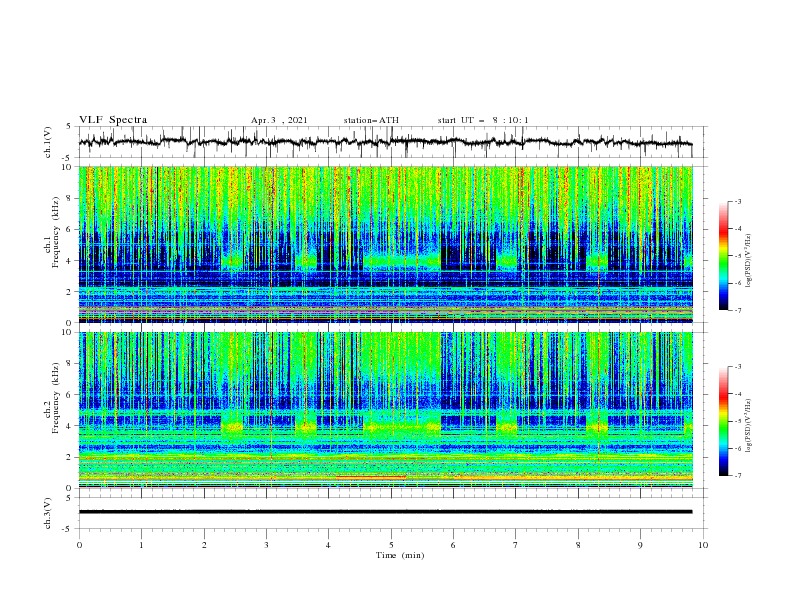Click the "8" tick on the Time axis
This screenshot has height=612, width=792.
(578, 545)
